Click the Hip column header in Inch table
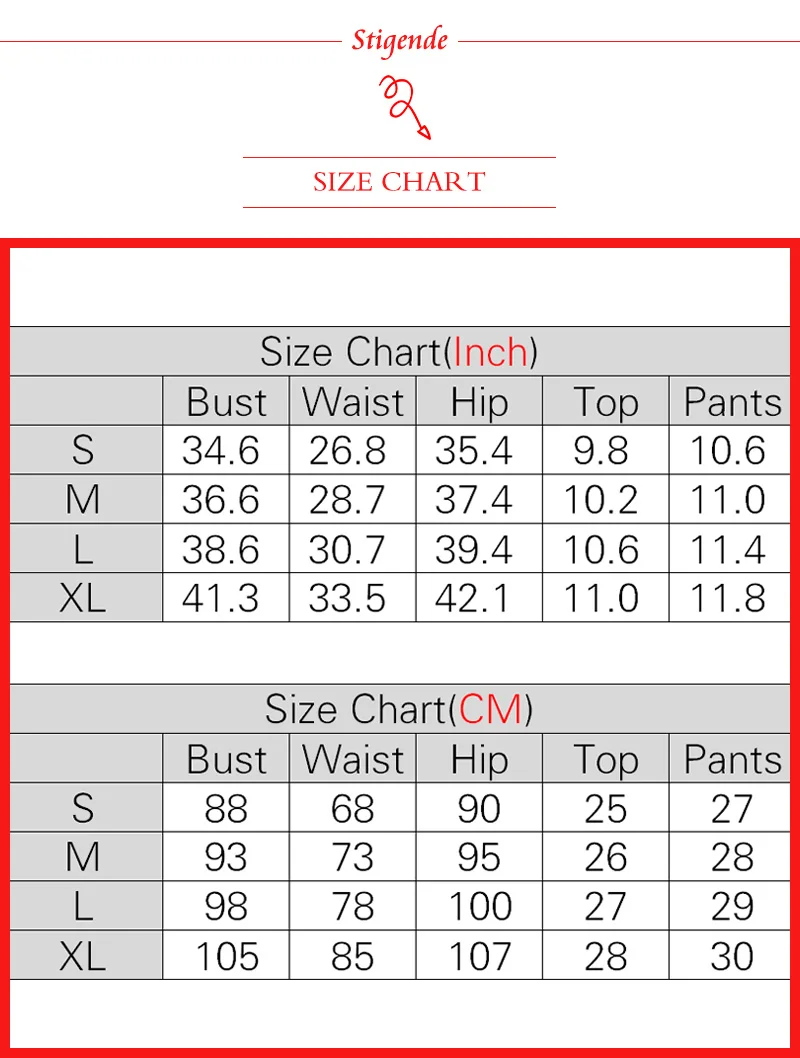 480,403
